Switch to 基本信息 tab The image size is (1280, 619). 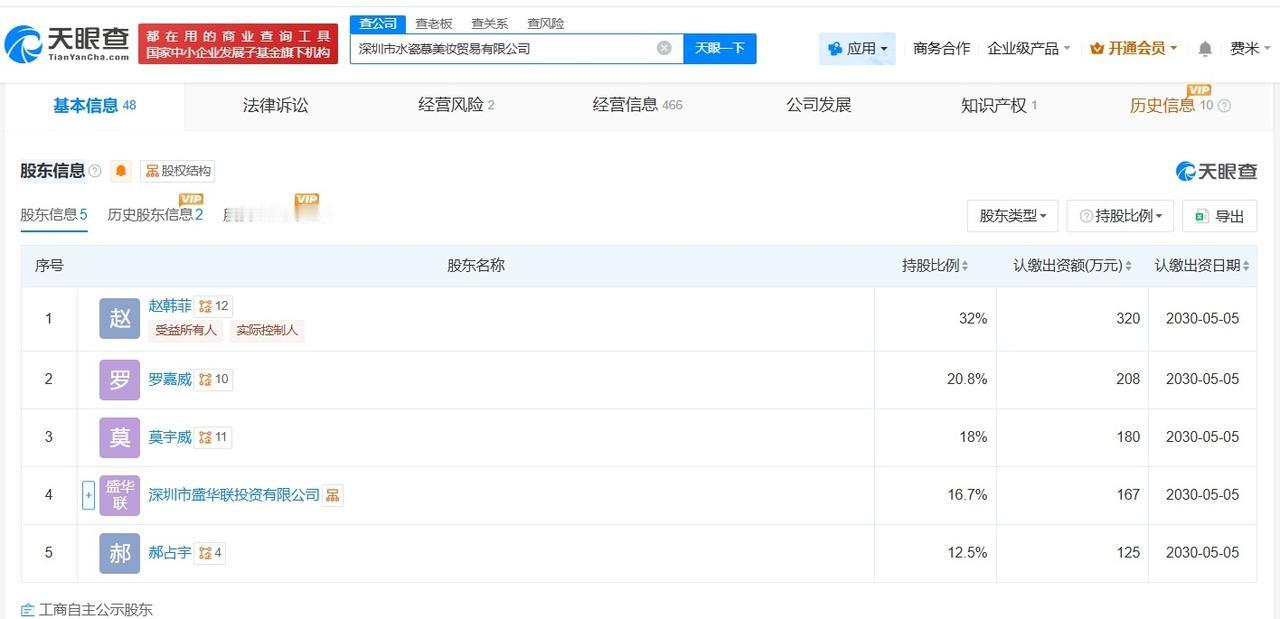pos(95,105)
